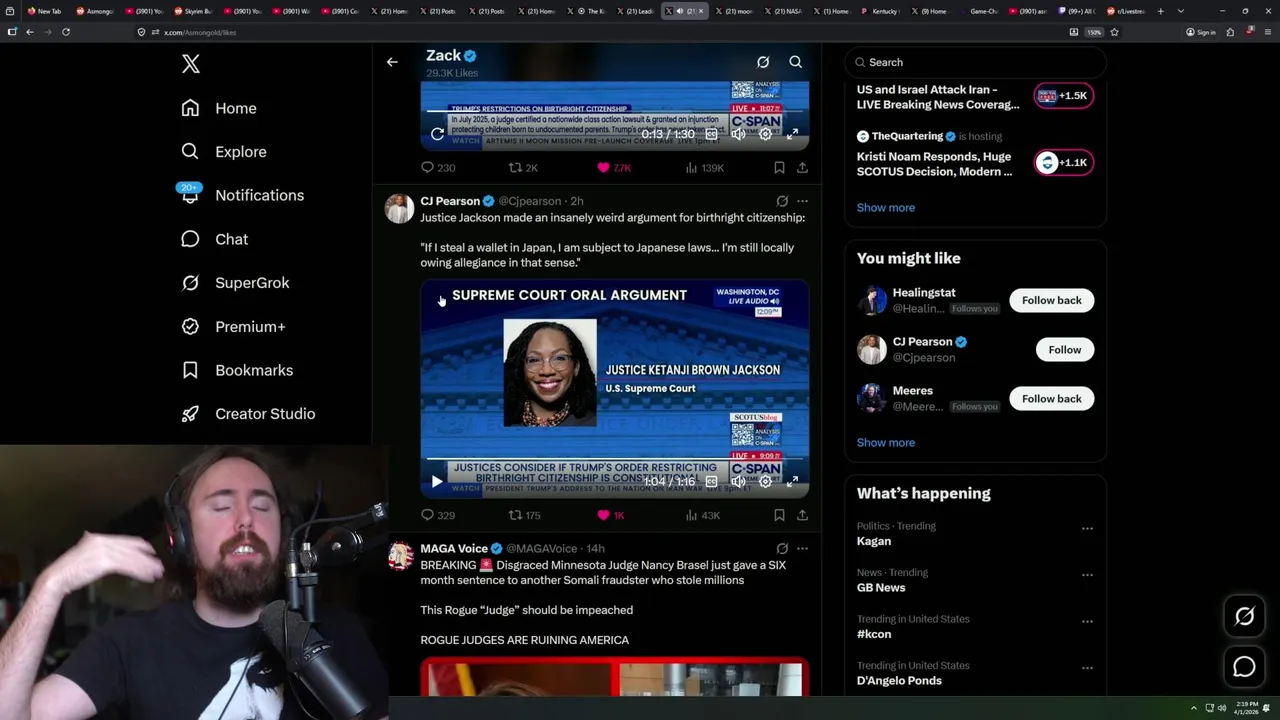This screenshot has width=1280, height=720.
Task: Reply to the top post with 230 replies
Action: coord(438,168)
